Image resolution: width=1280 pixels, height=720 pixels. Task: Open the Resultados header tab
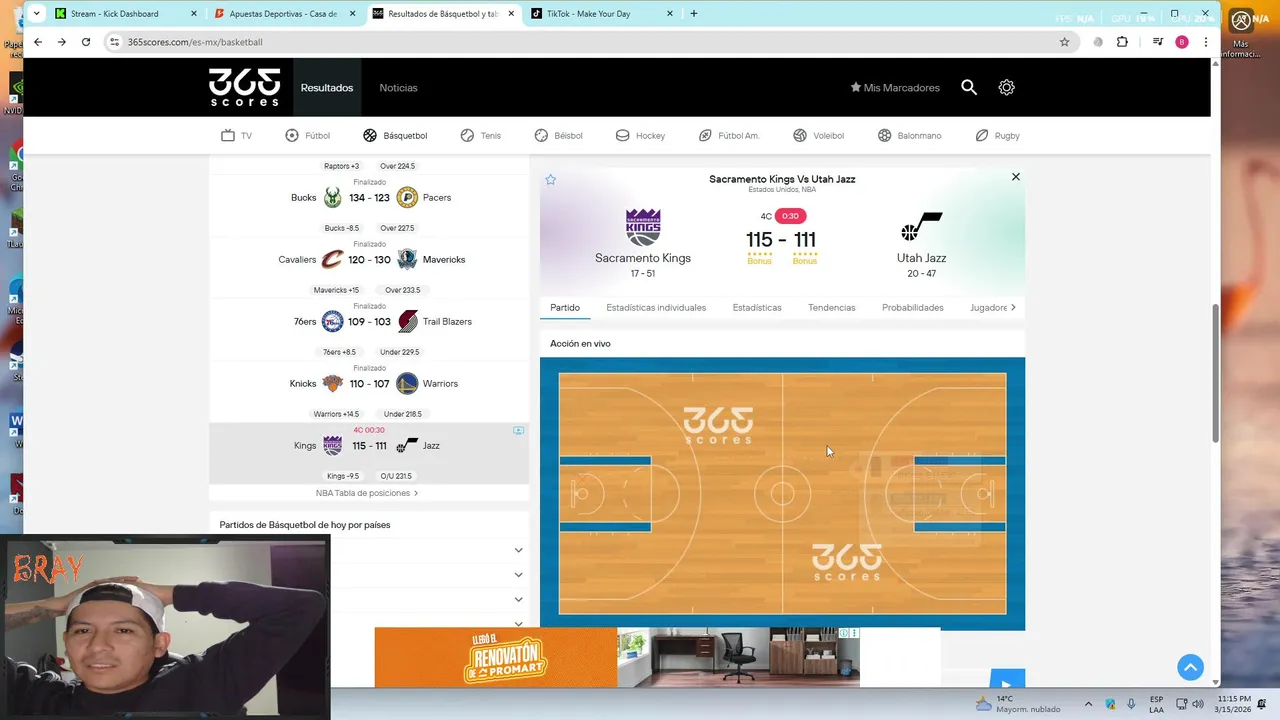click(327, 88)
